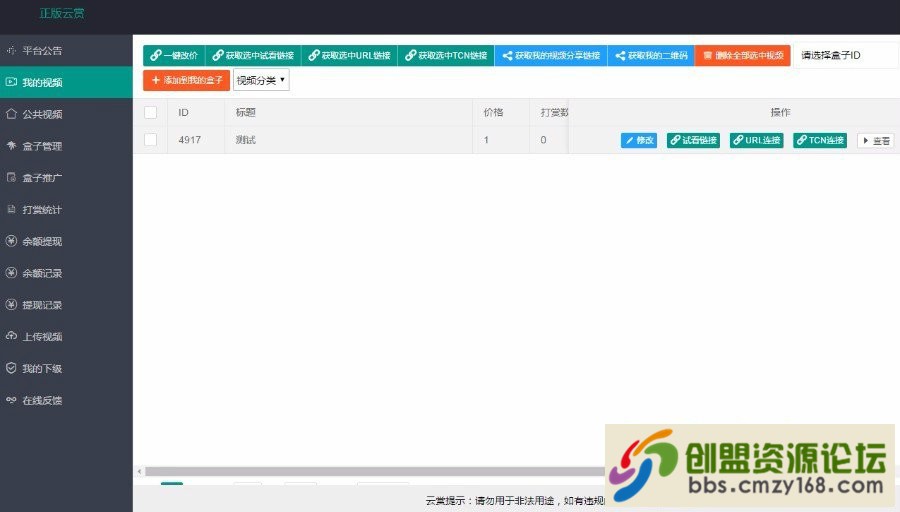Click 获取选中试看链接 button
Viewport: 900px width, 512px height.
[253, 55]
